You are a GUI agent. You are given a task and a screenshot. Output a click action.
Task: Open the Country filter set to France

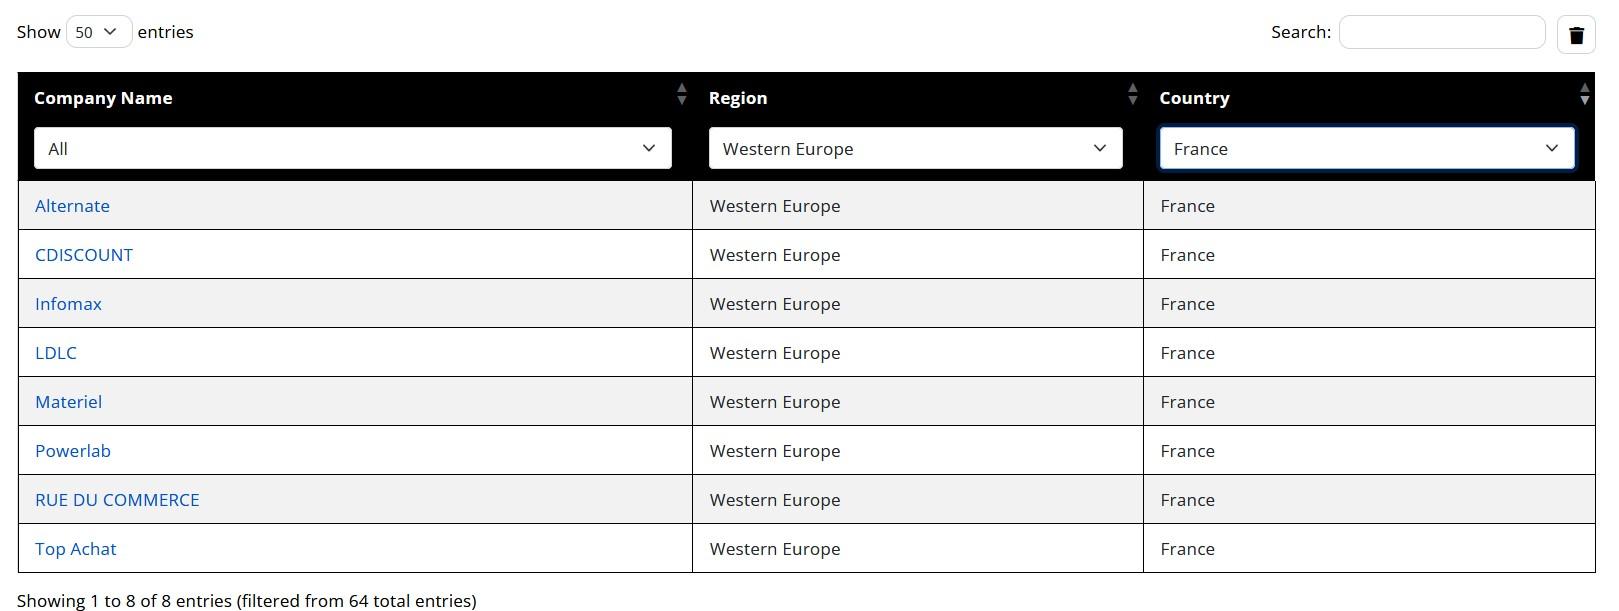pos(1366,149)
